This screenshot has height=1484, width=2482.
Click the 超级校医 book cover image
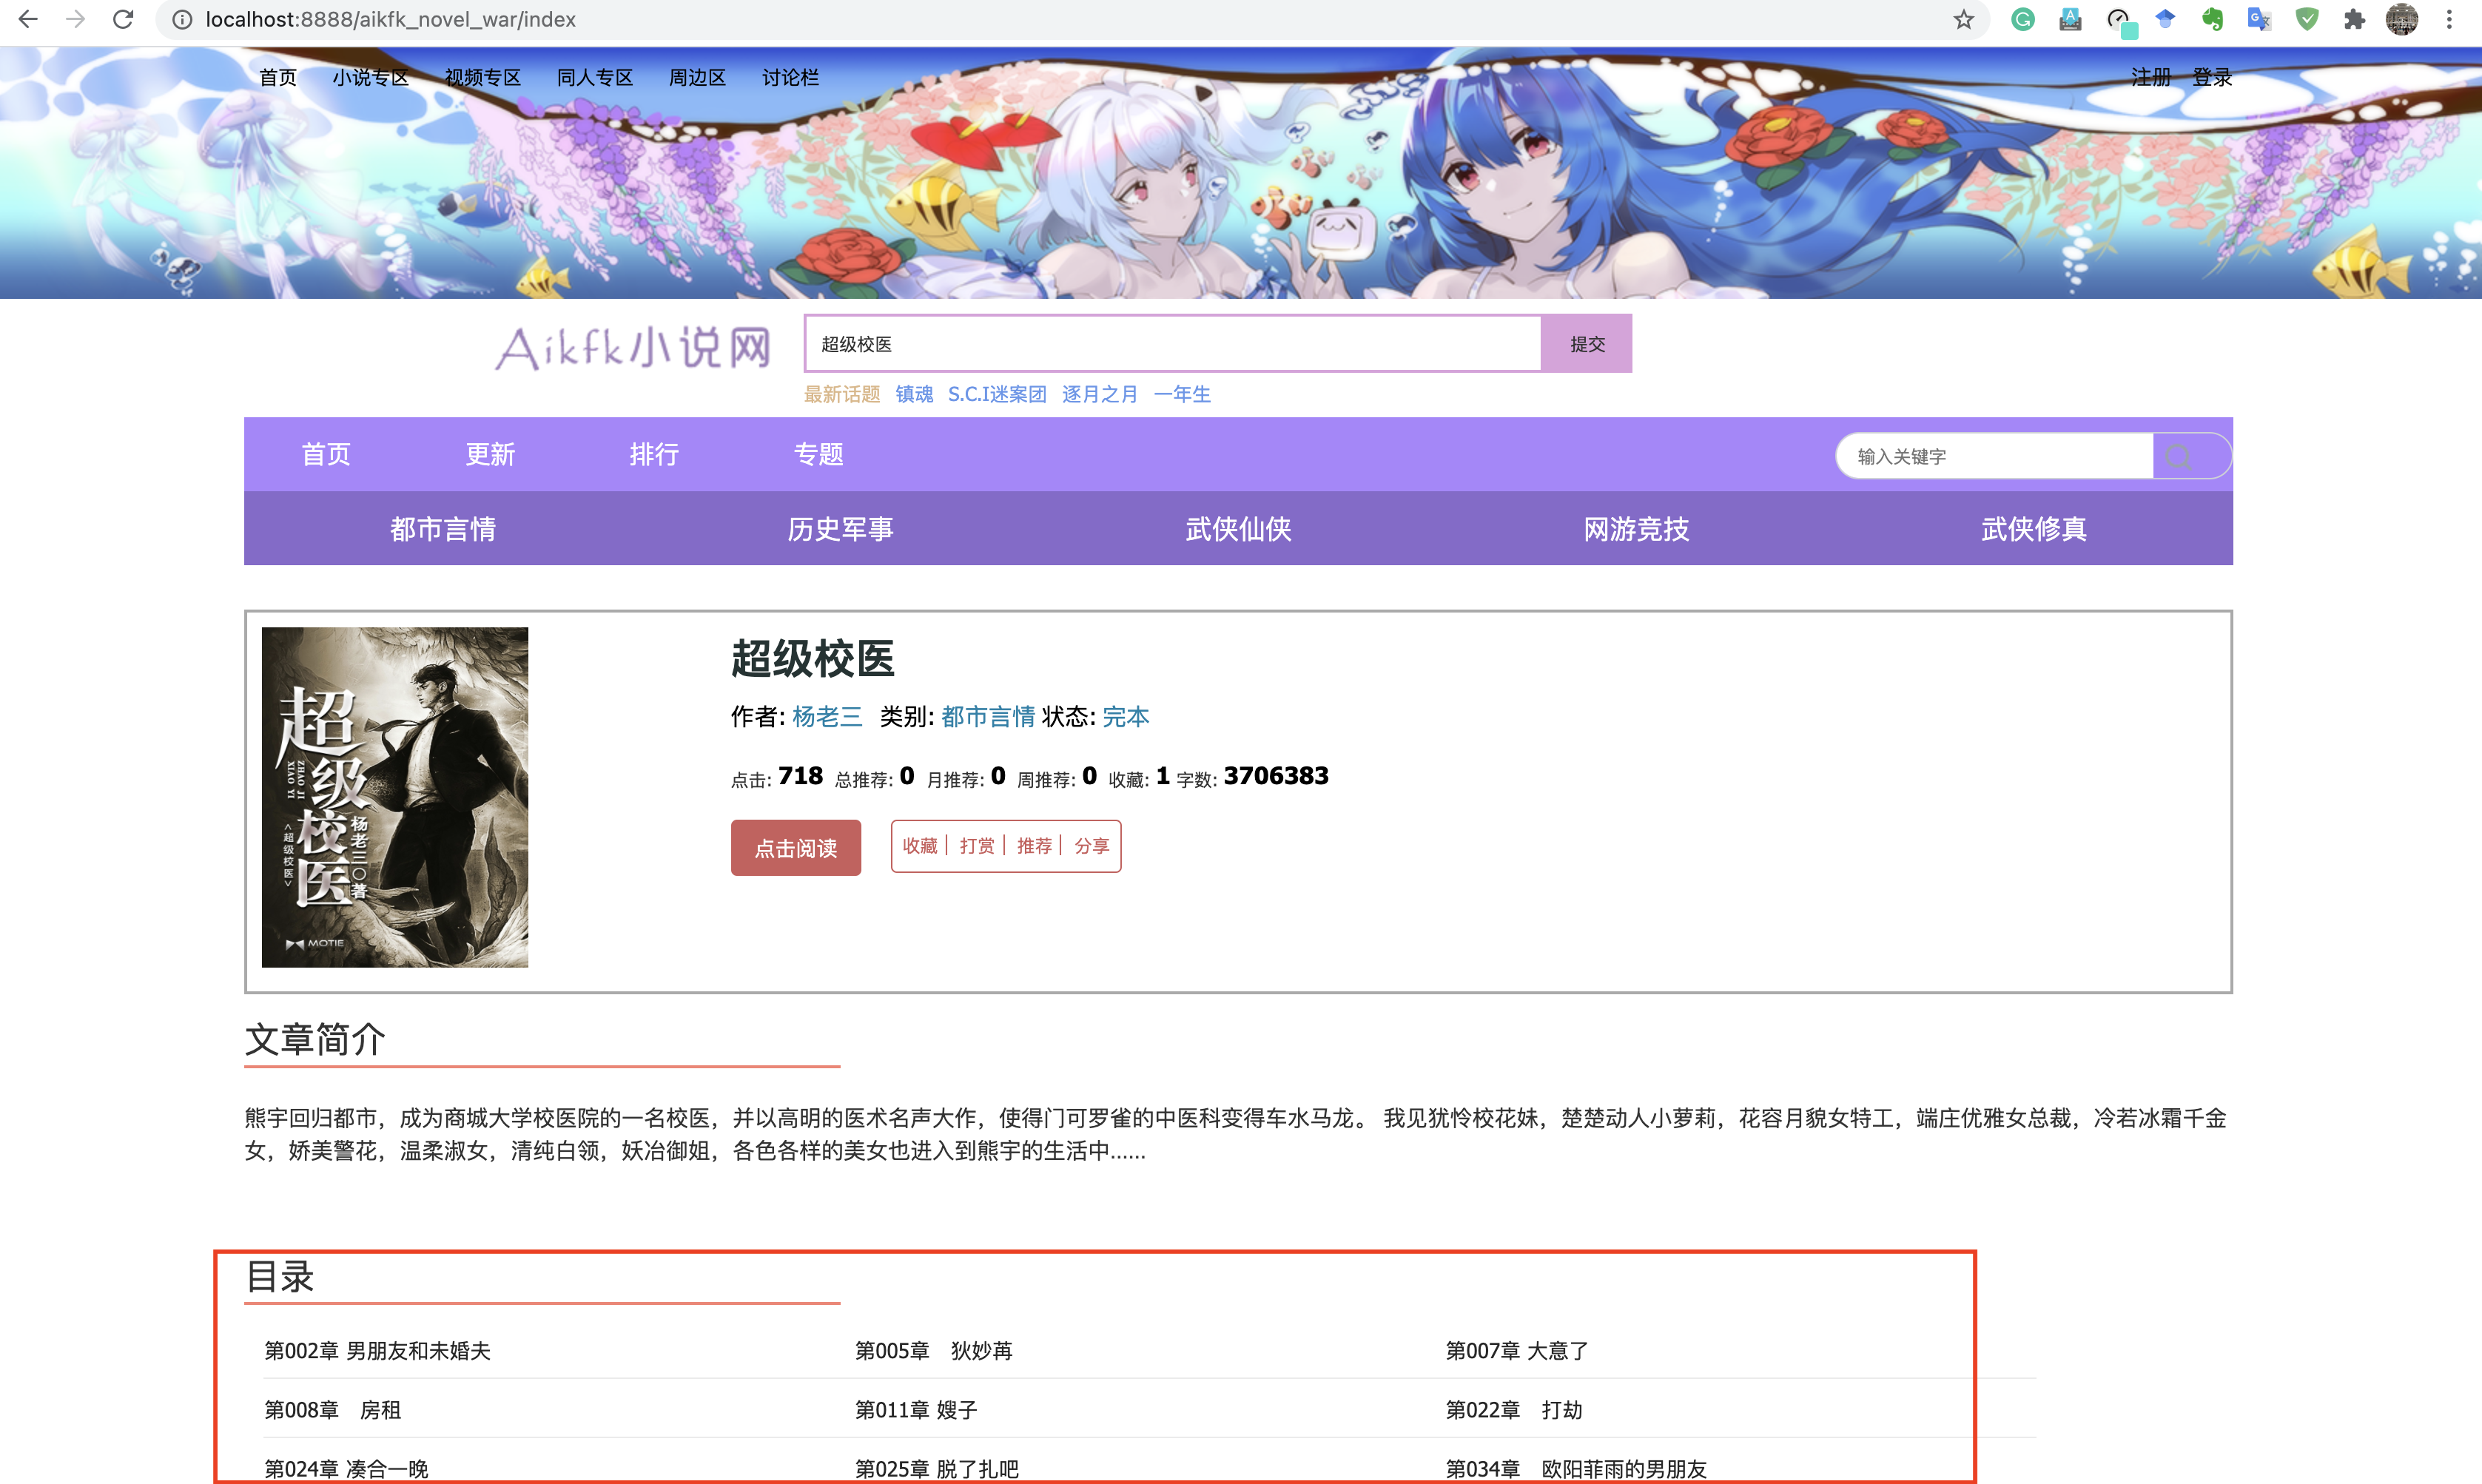click(x=395, y=797)
